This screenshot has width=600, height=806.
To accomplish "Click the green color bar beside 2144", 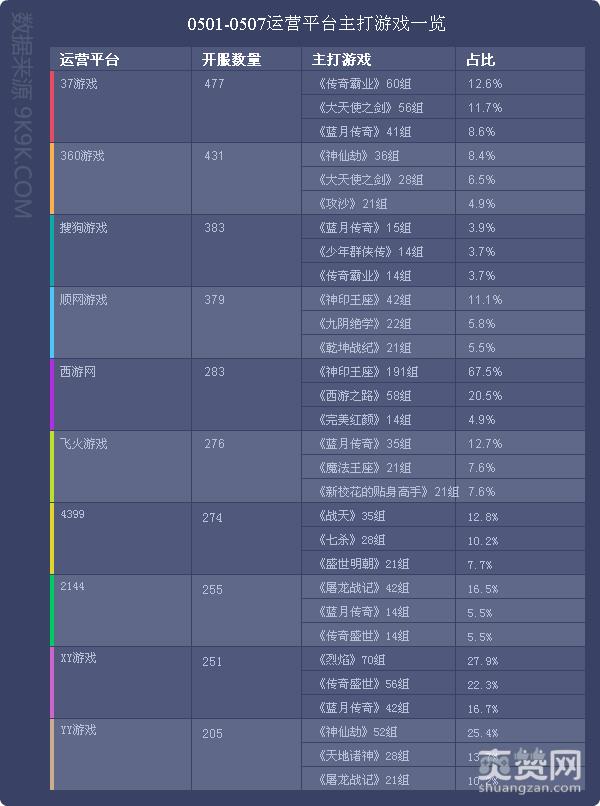I will [x=52, y=611].
